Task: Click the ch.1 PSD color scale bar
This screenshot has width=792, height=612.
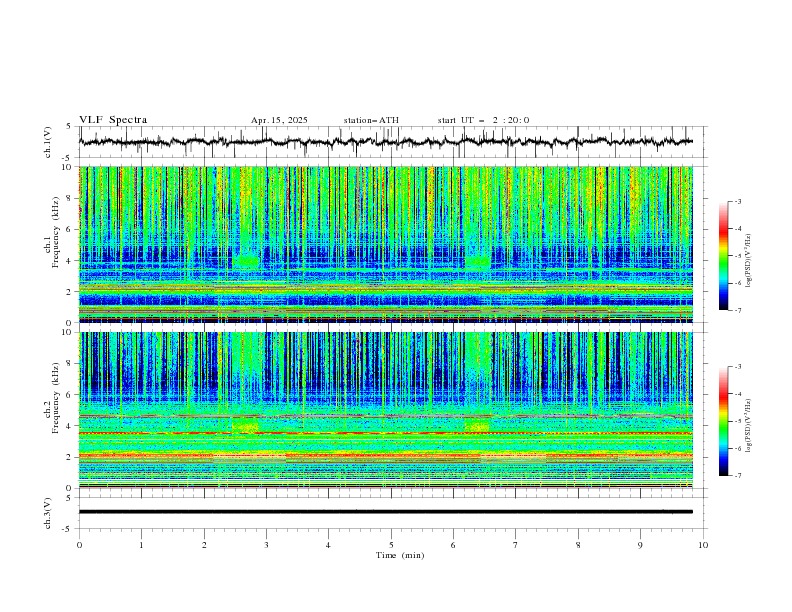Action: [x=723, y=256]
